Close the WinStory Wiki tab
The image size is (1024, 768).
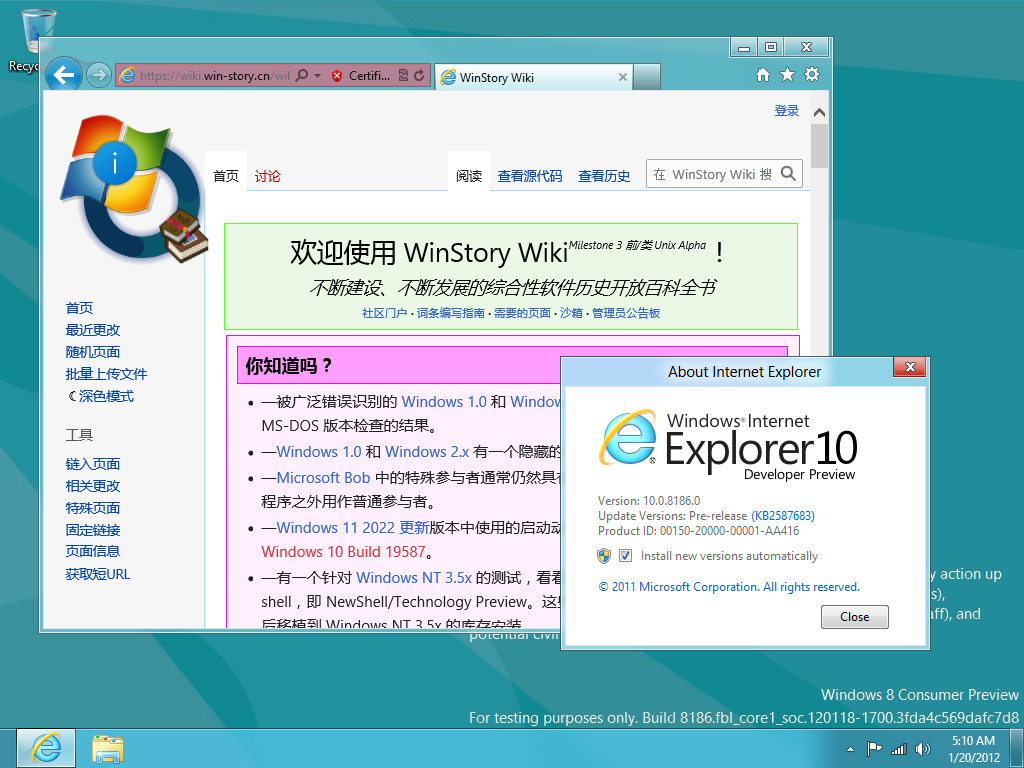622,77
